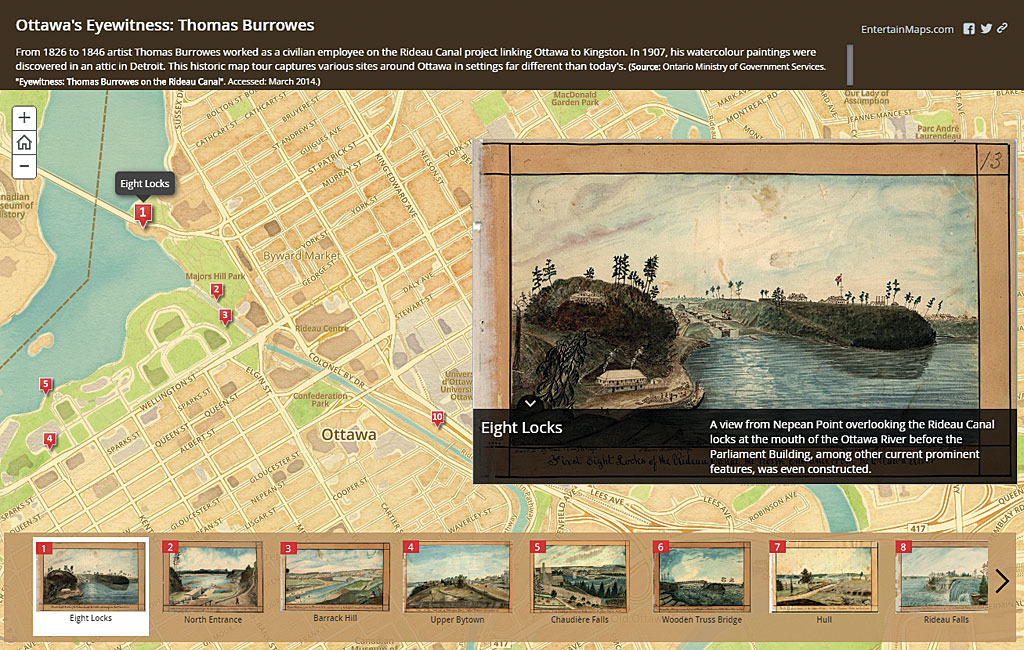Image resolution: width=1024 pixels, height=650 pixels.
Task: Open EntertainMaps.com link
Action: pyautogui.click(x=907, y=29)
